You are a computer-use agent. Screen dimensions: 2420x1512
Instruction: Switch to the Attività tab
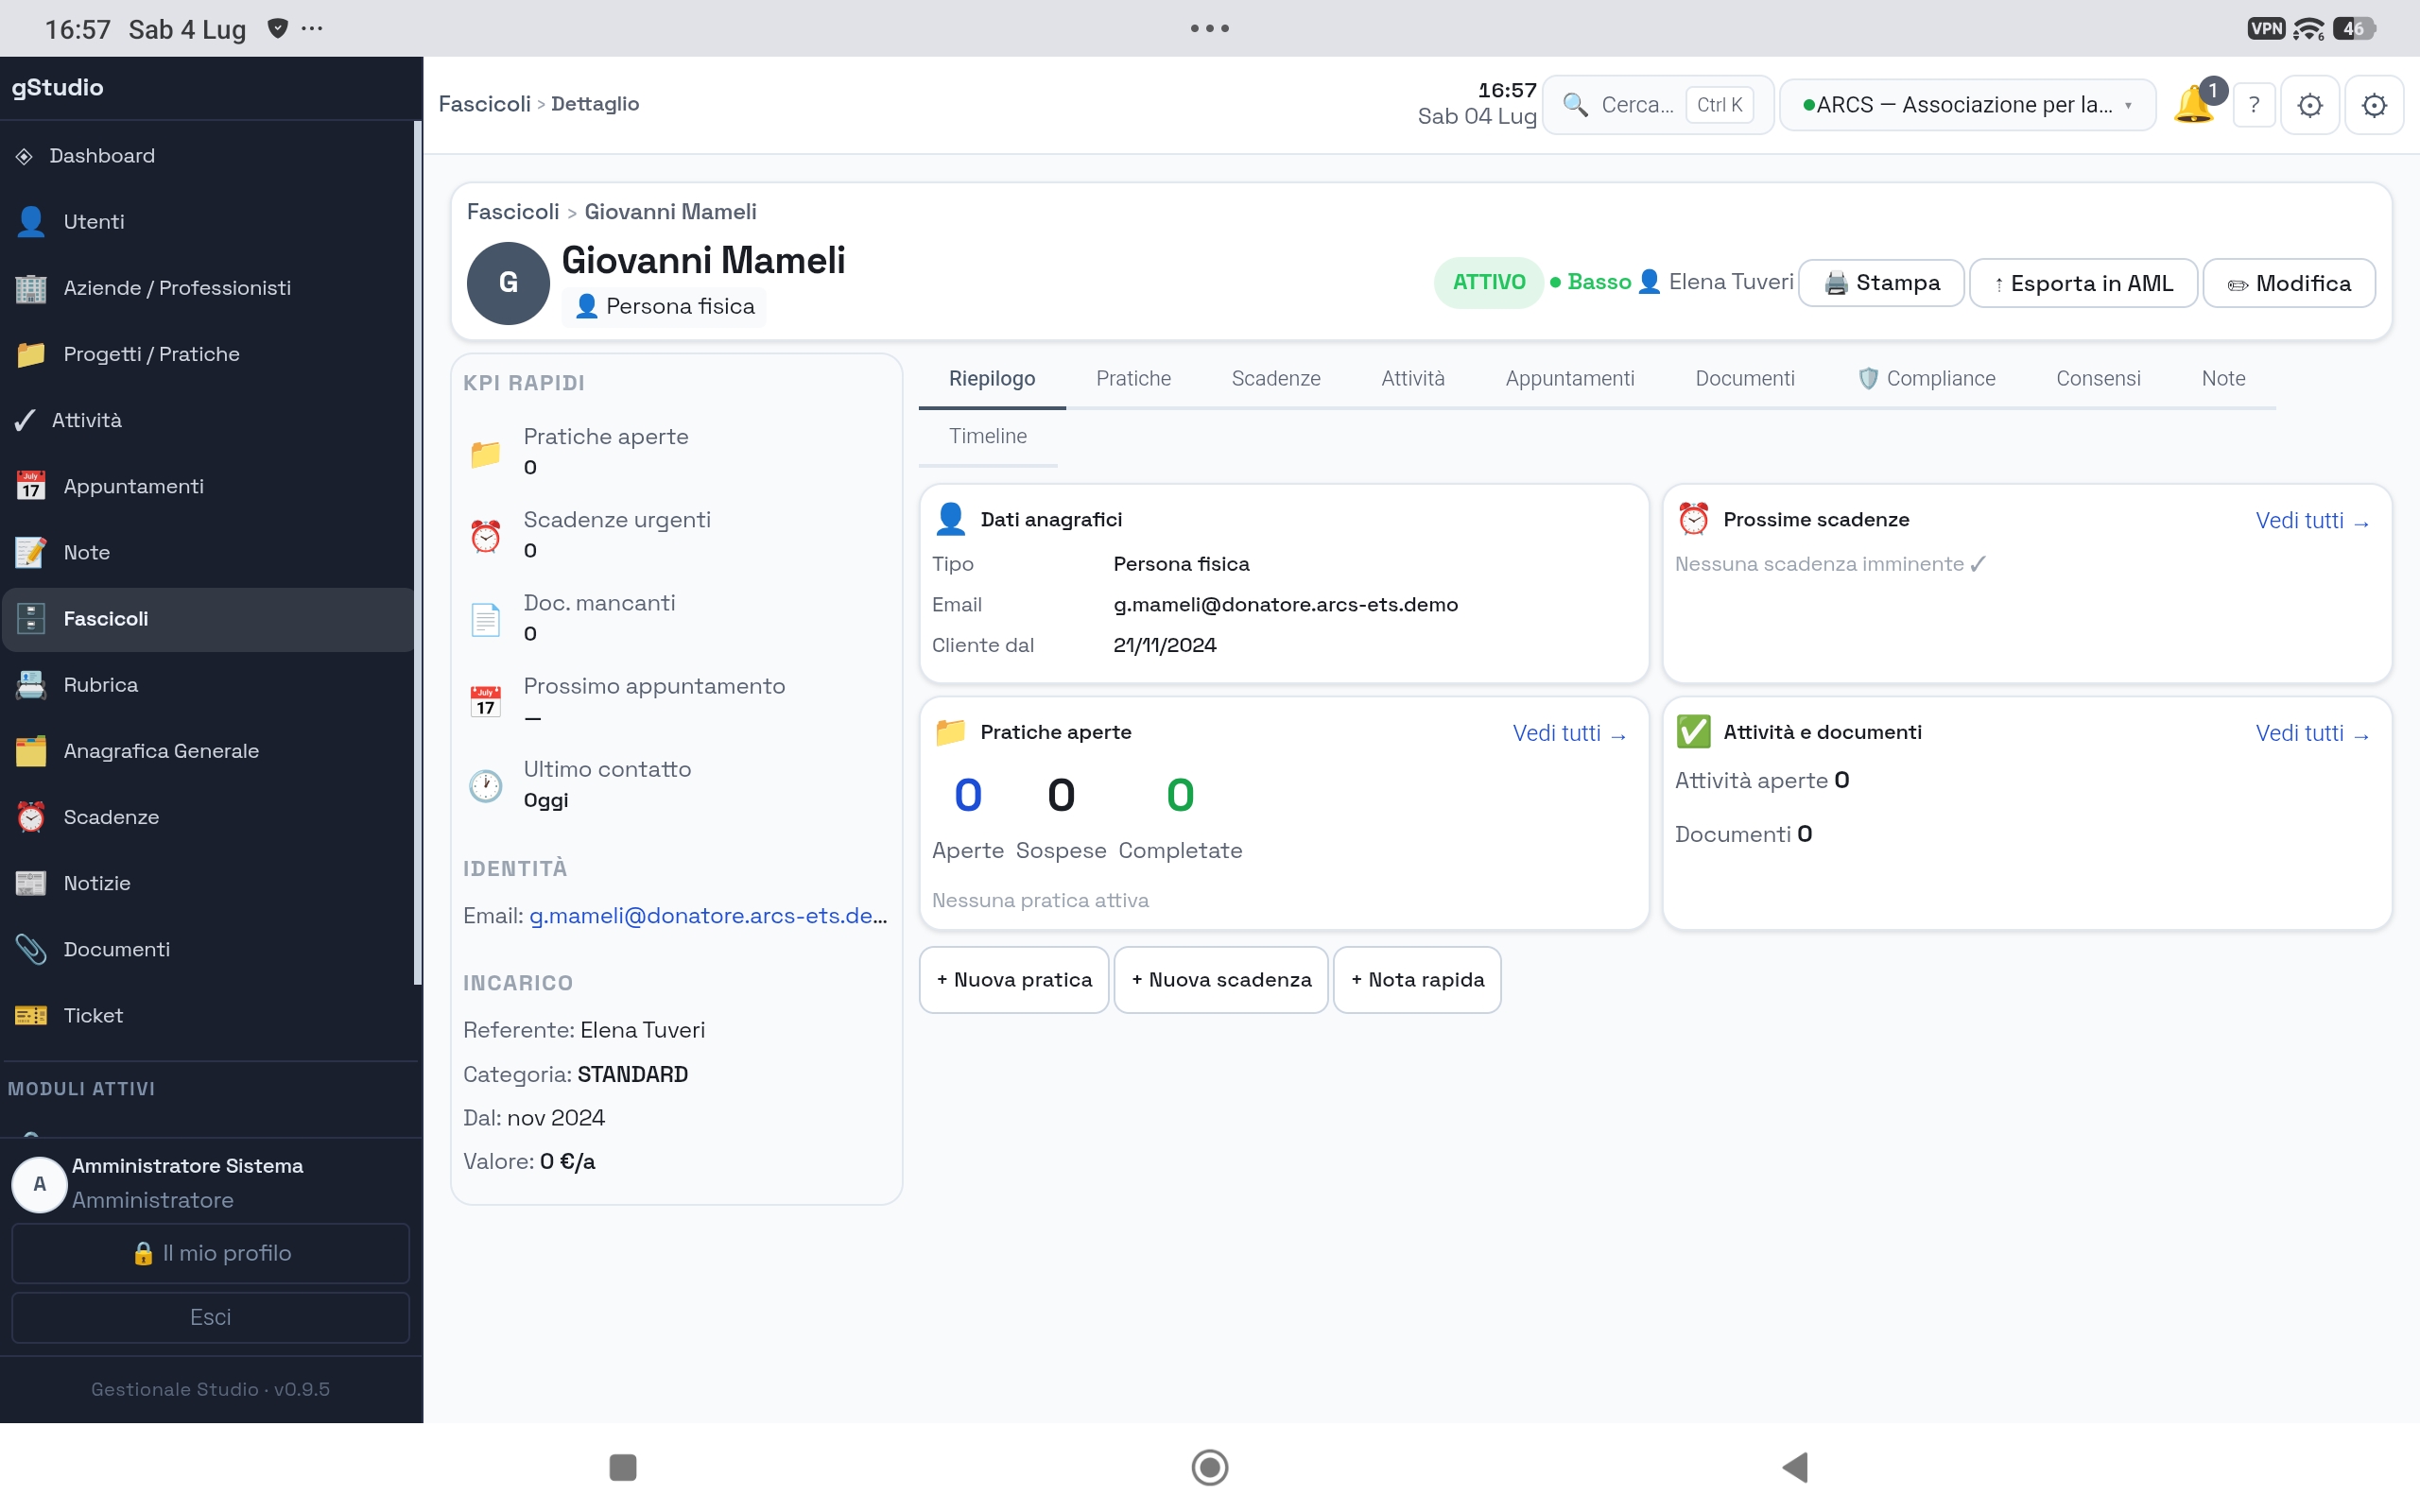pyautogui.click(x=1413, y=379)
